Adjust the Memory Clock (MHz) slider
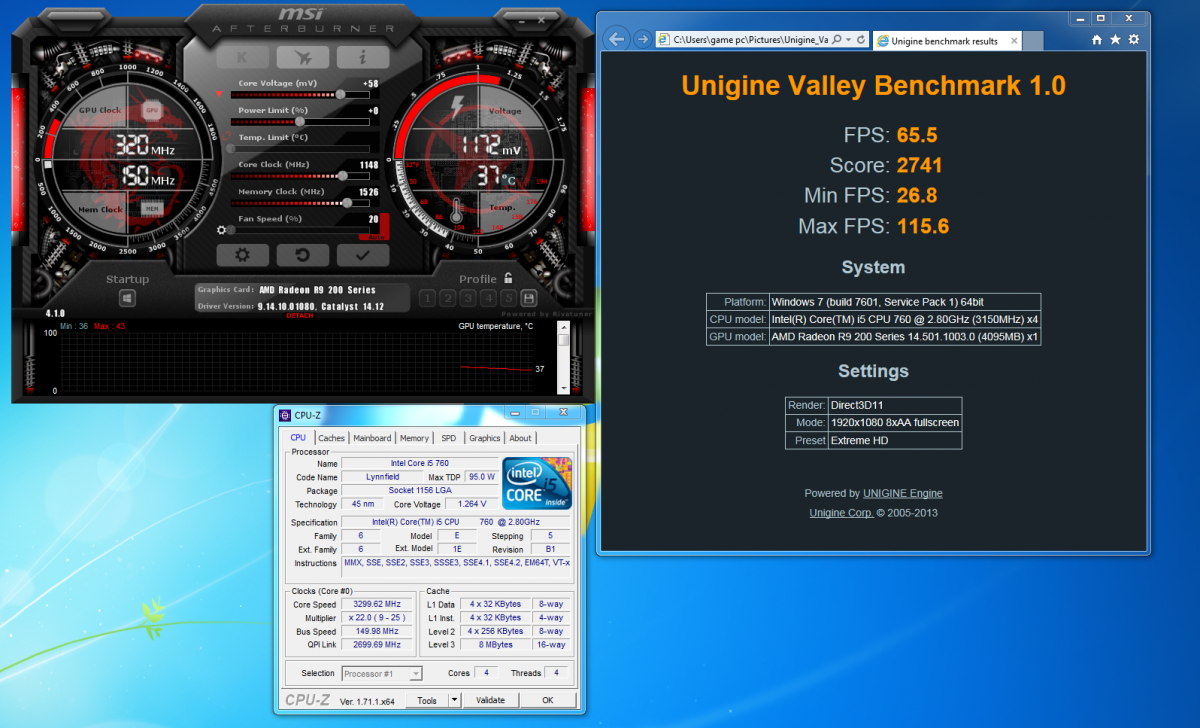Image resolution: width=1200 pixels, height=728 pixels. [x=301, y=202]
